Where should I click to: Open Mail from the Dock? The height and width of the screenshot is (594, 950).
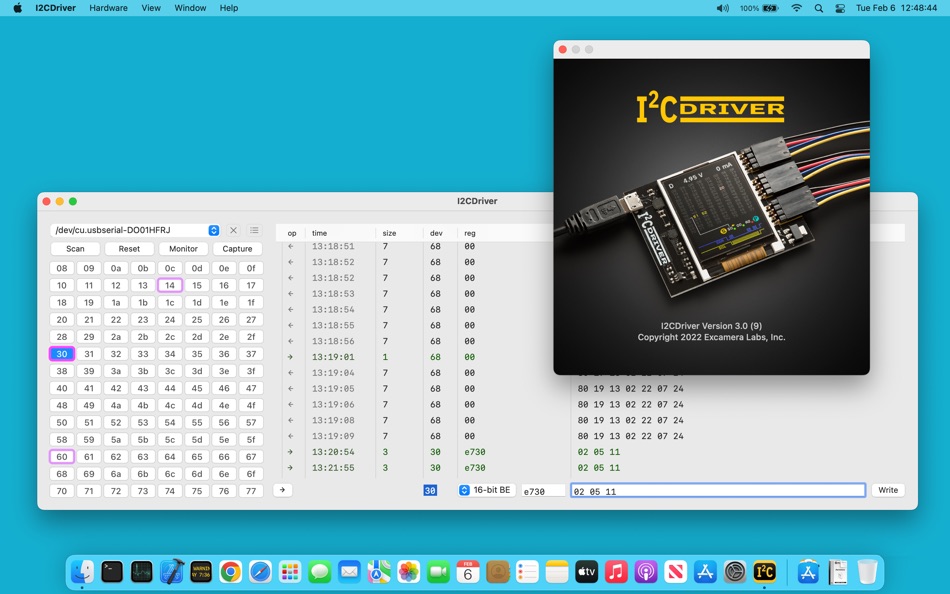click(350, 572)
